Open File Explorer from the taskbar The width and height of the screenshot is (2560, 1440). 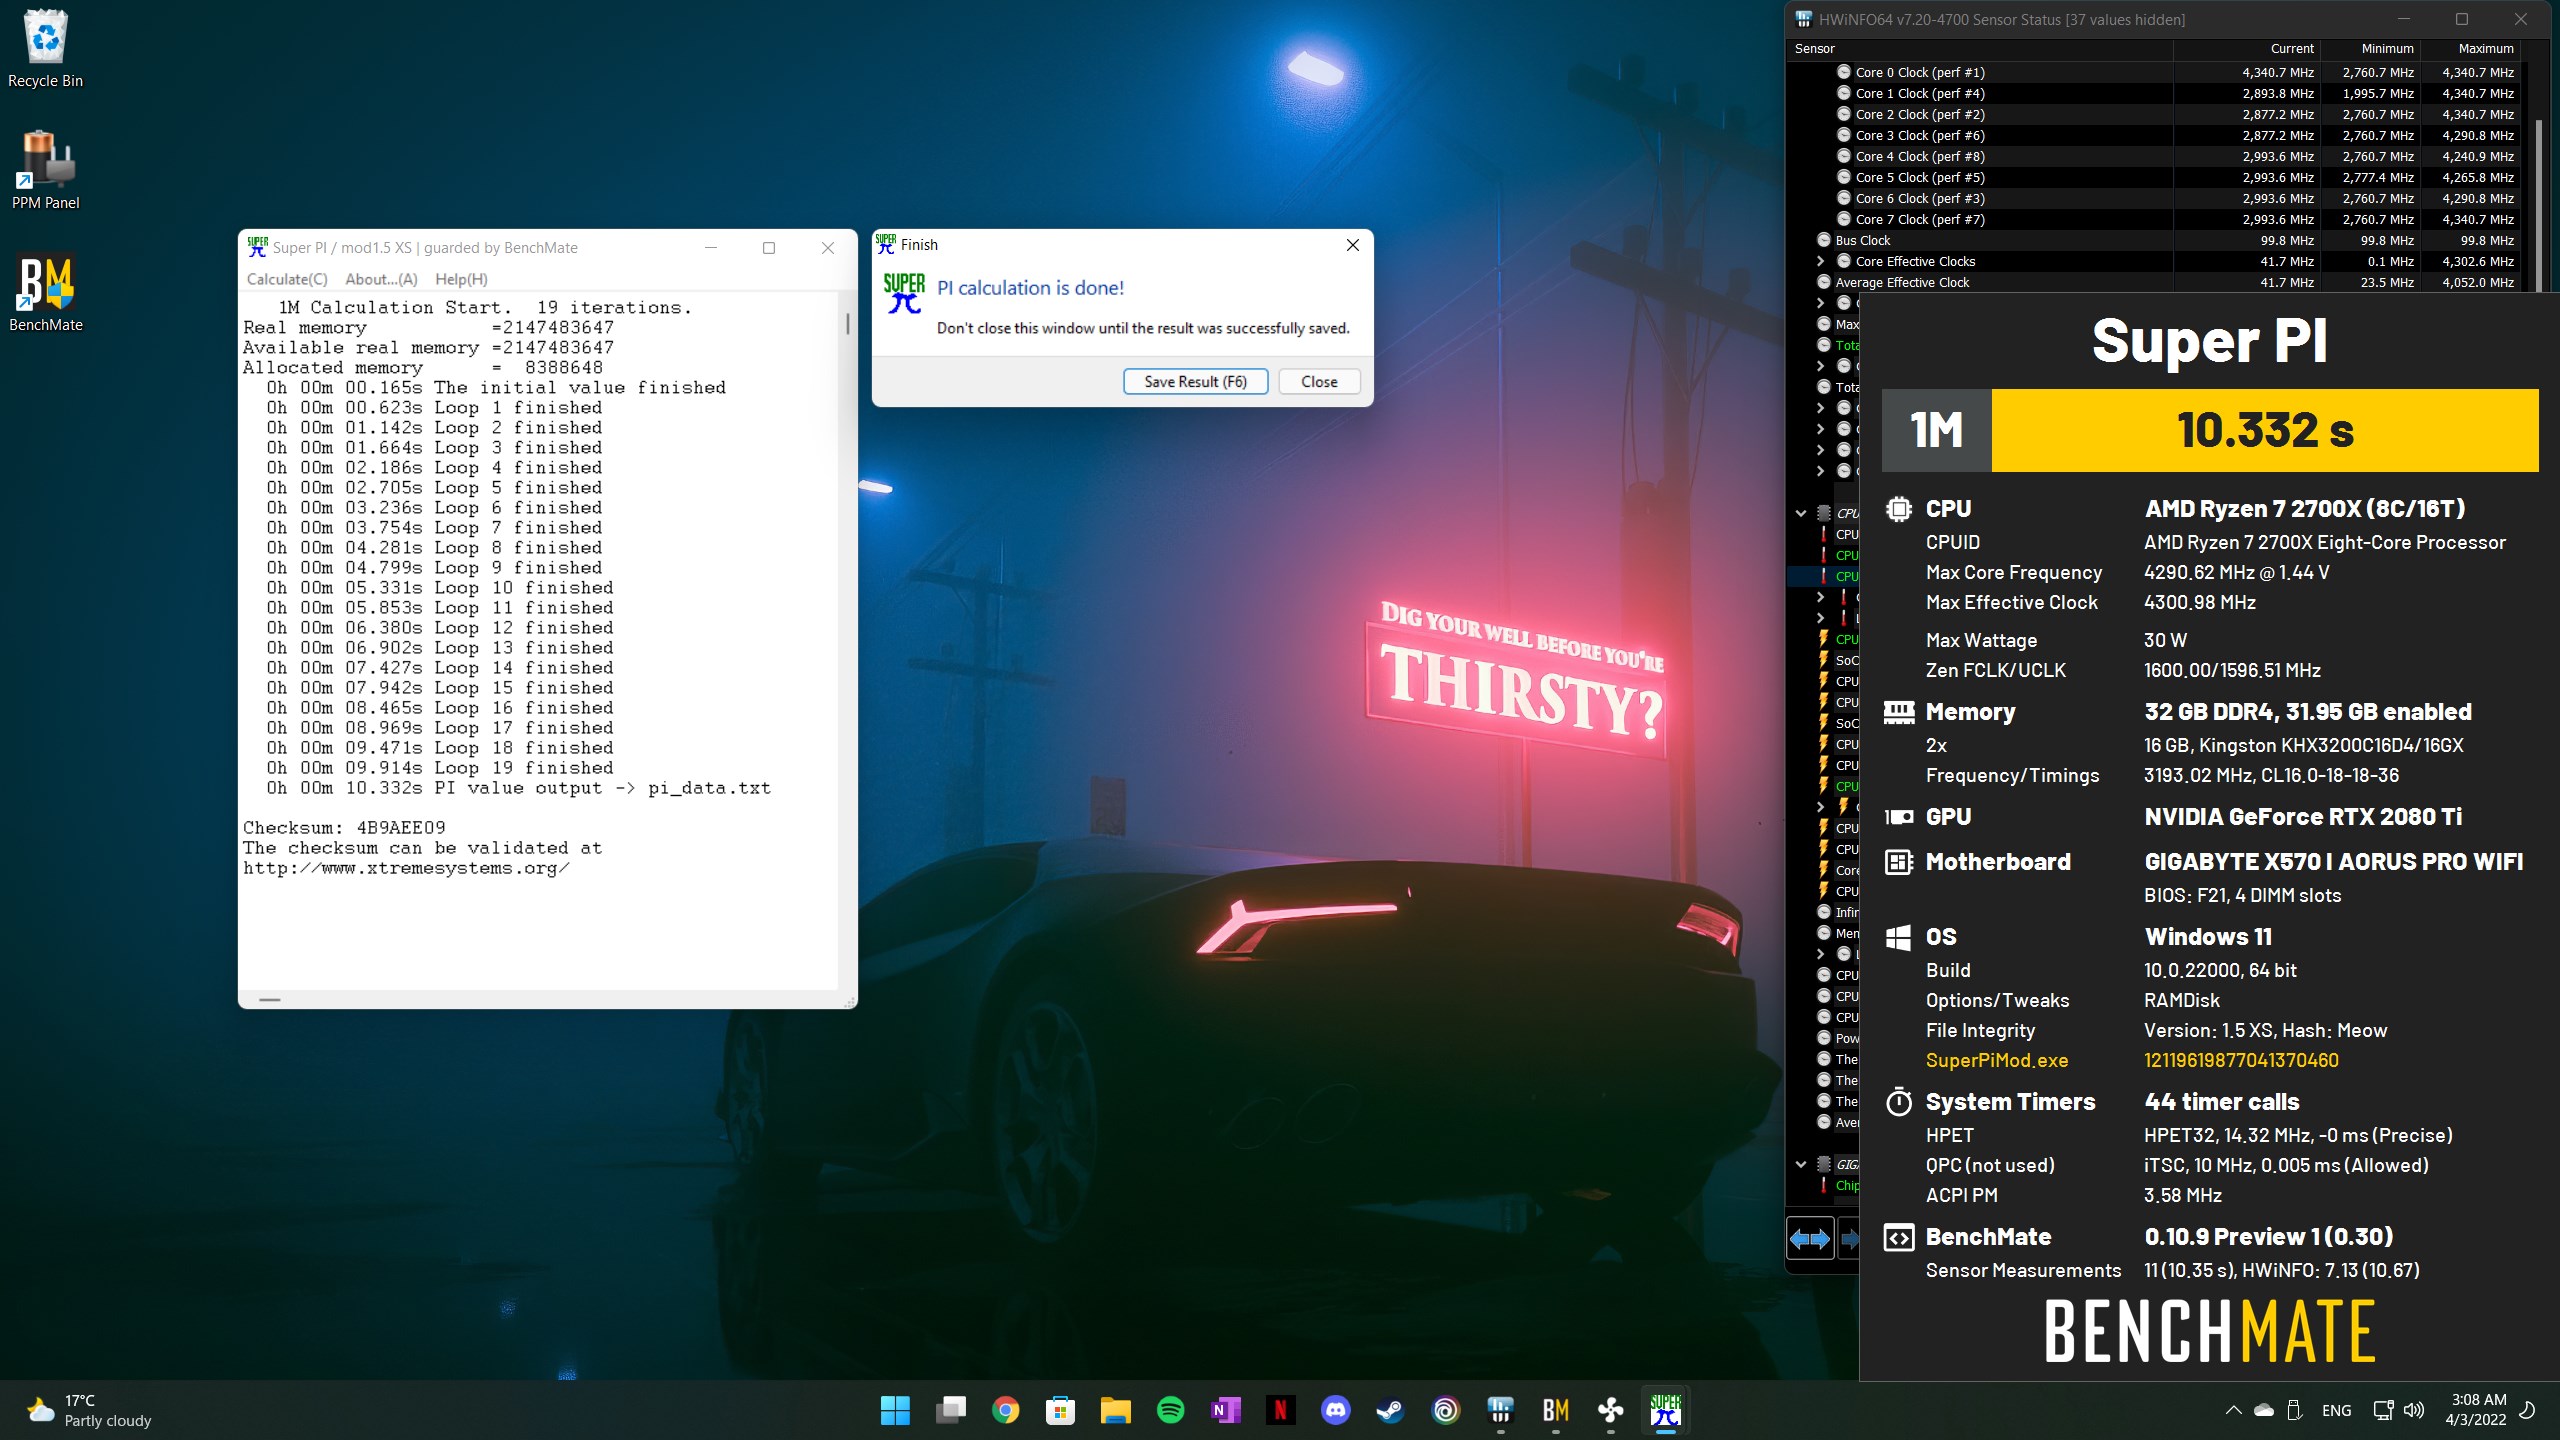(1115, 1410)
